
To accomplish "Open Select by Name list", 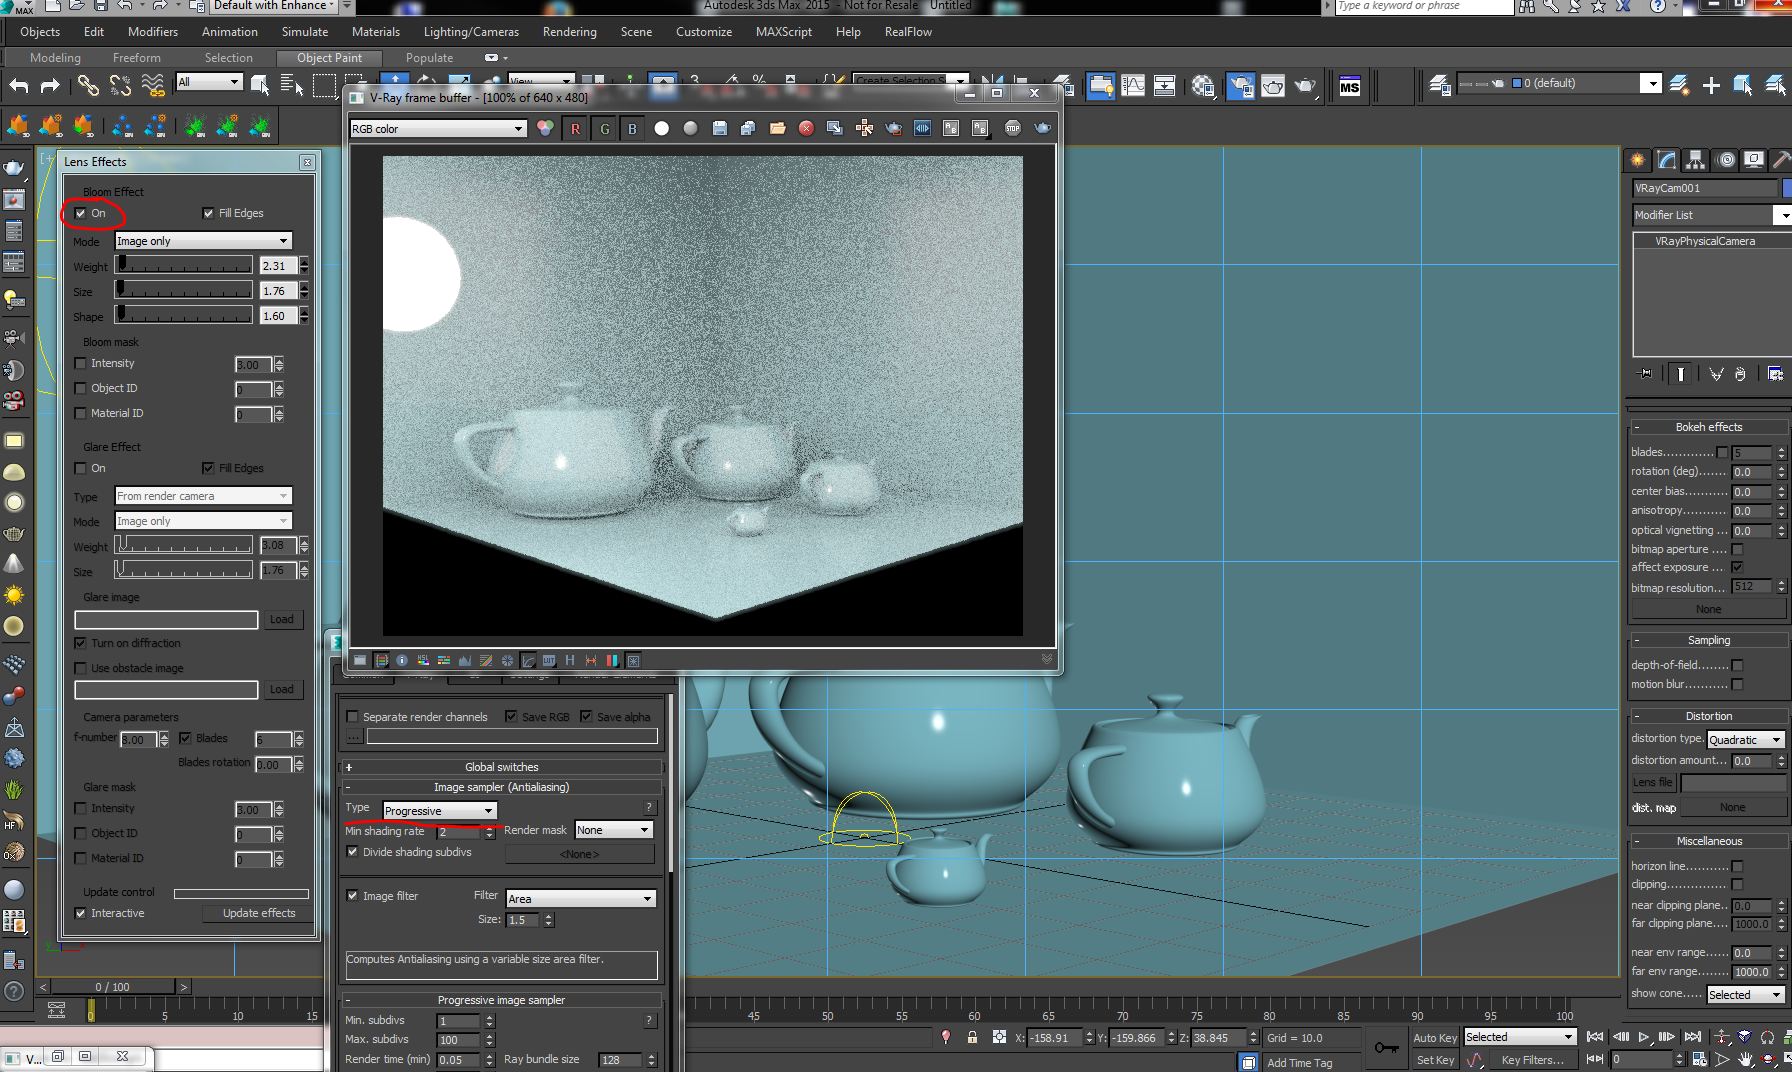I will pos(292,86).
